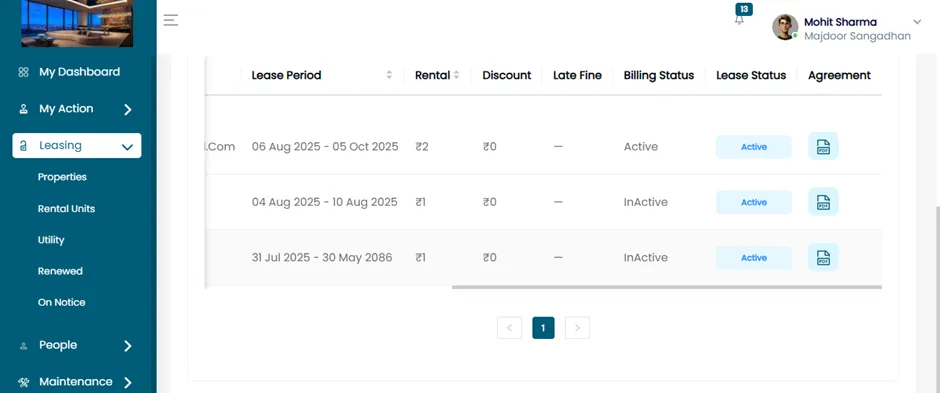This screenshot has width=940, height=393.
Task: Click InActive billing status in 31 Jul row
Action: 646,258
